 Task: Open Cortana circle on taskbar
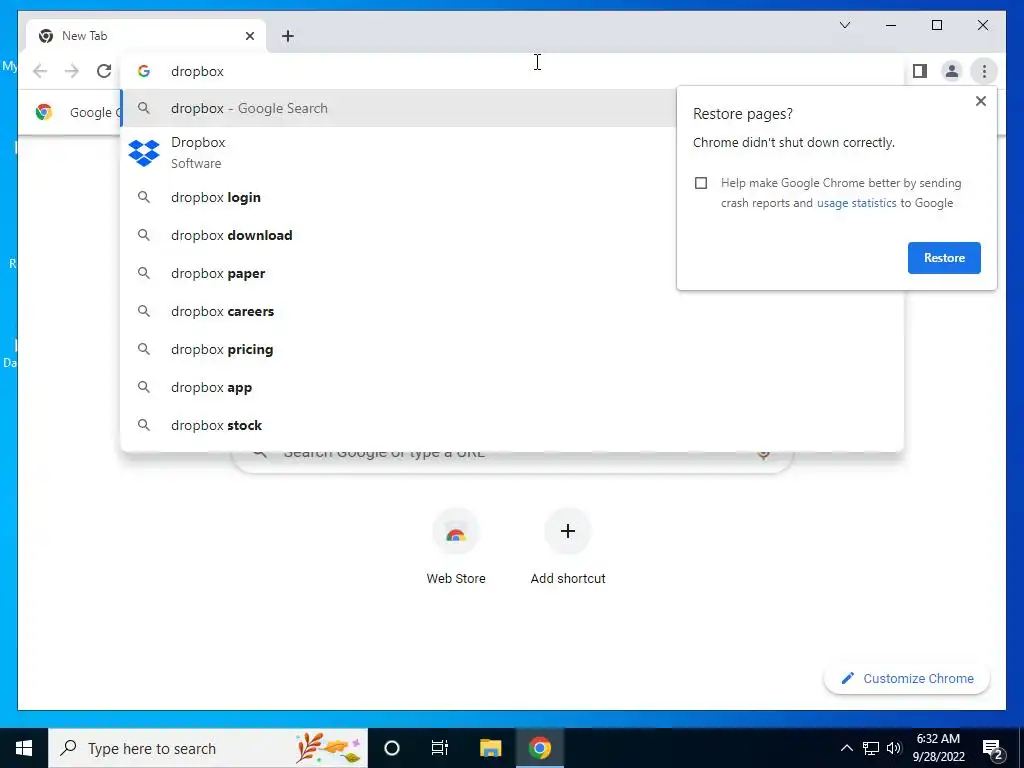tap(392, 748)
